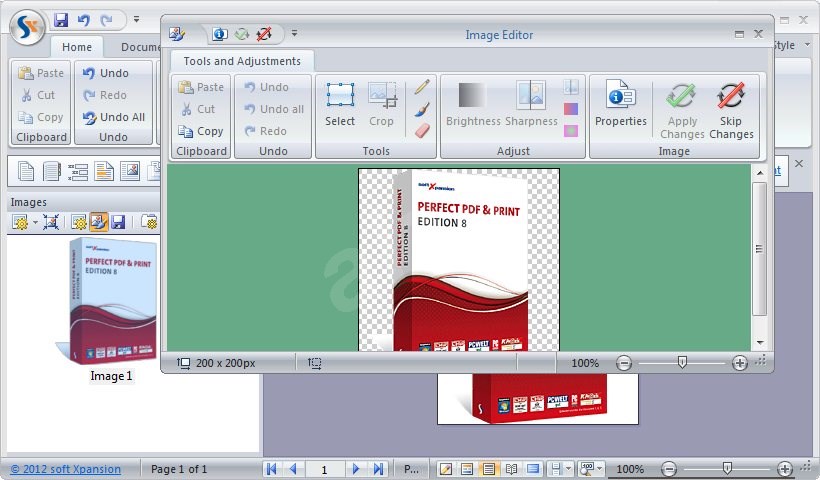This screenshot has width=820, height=480.
Task: Click undo arrow in main window quick toolbar
Action: click(84, 20)
